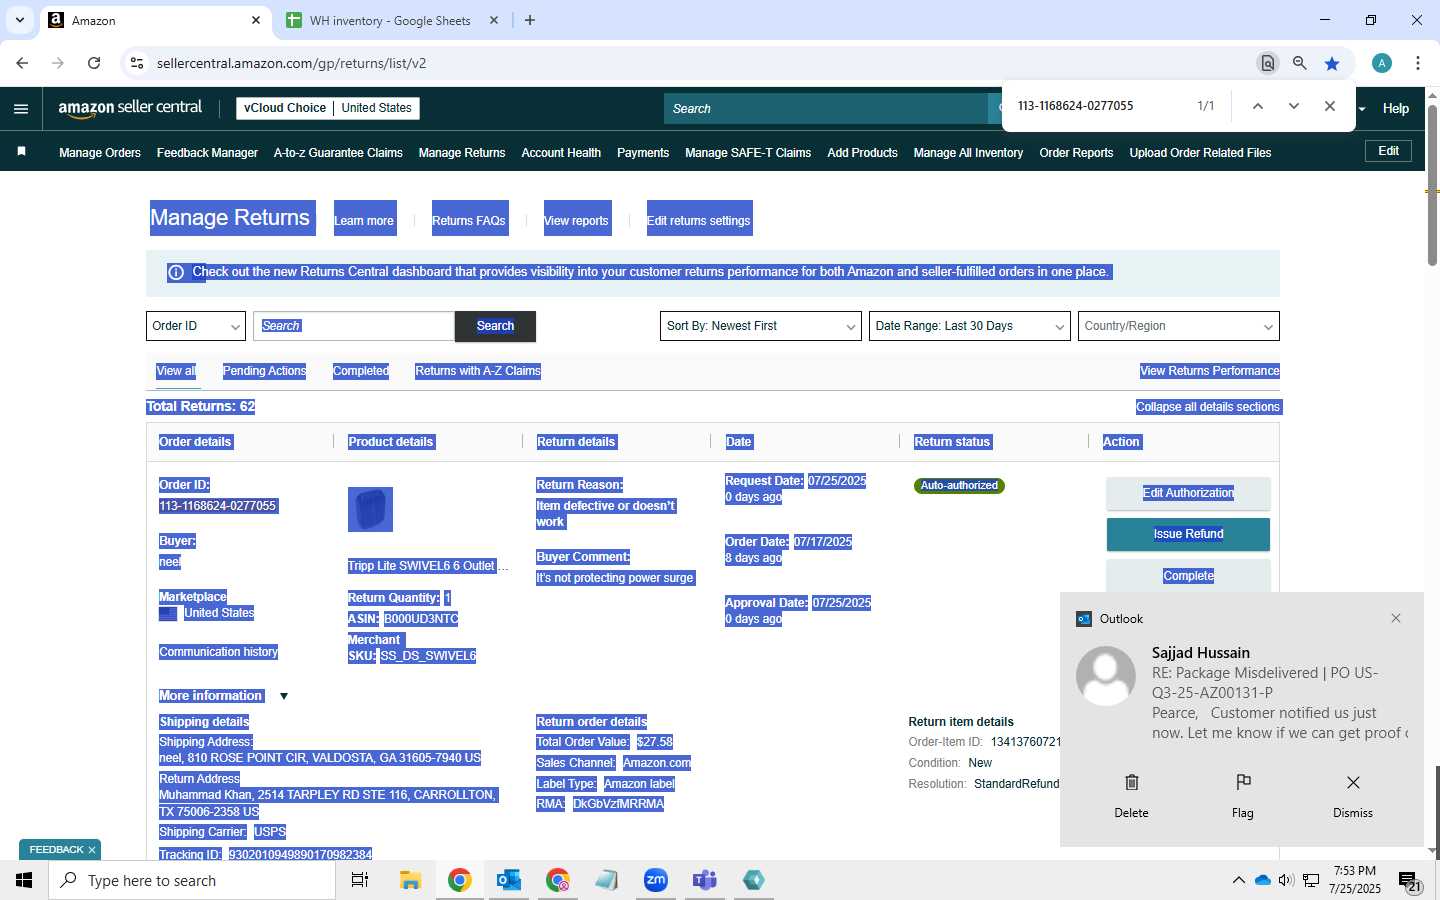Open Manage All Inventory menu item

(x=968, y=153)
